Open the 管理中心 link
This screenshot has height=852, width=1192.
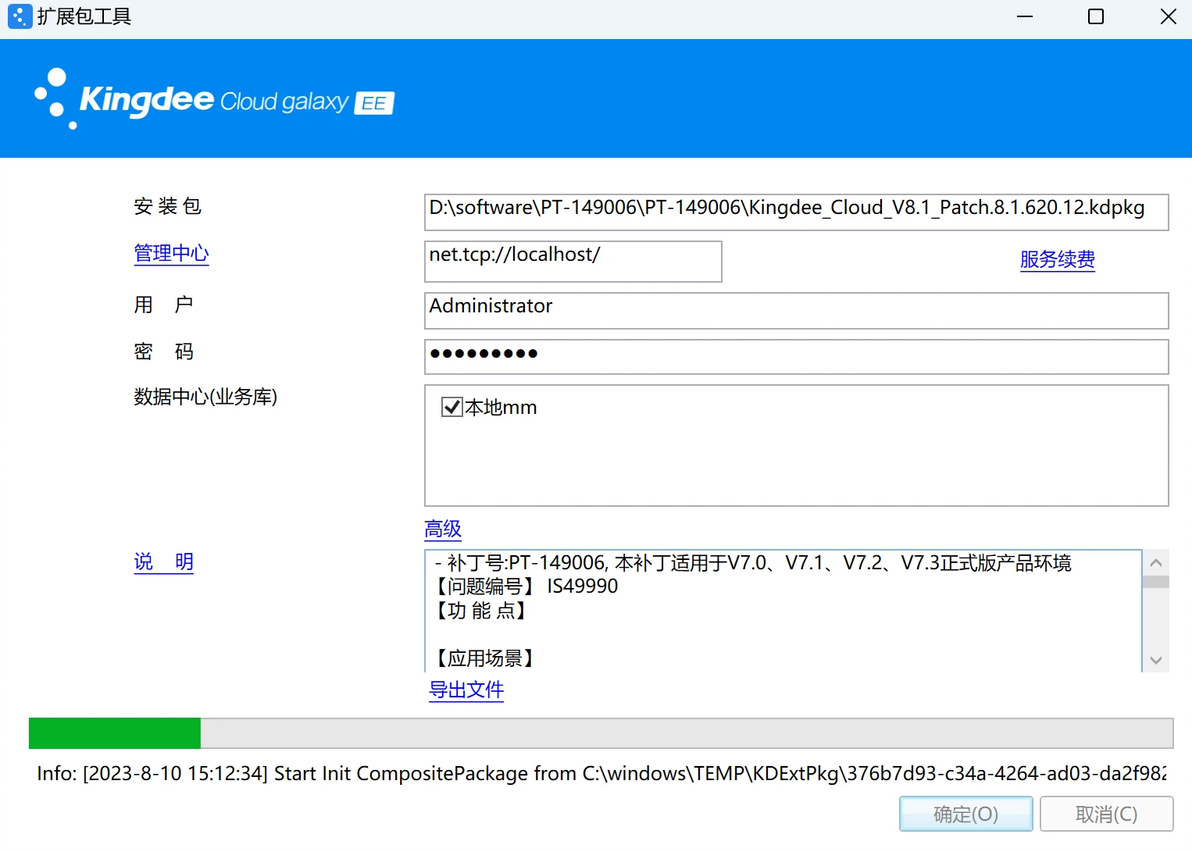point(171,253)
